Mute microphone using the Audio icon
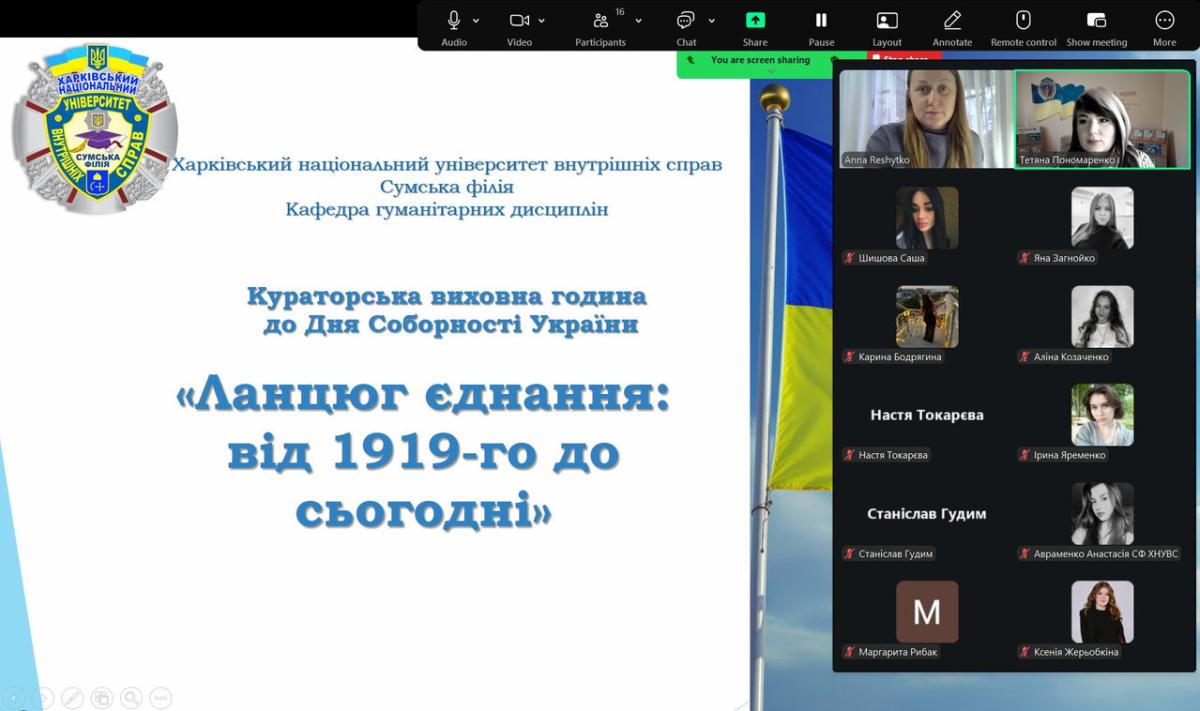The width and height of the screenshot is (1200, 711). [x=454, y=21]
